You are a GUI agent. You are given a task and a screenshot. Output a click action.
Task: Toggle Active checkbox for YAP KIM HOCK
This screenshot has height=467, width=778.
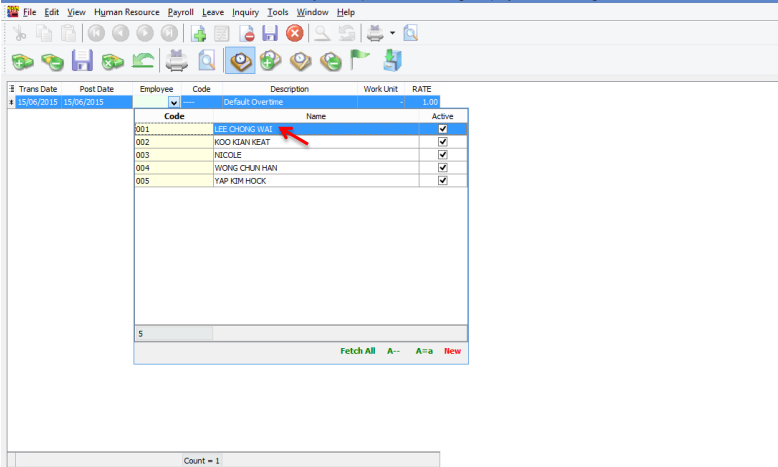[443, 181]
